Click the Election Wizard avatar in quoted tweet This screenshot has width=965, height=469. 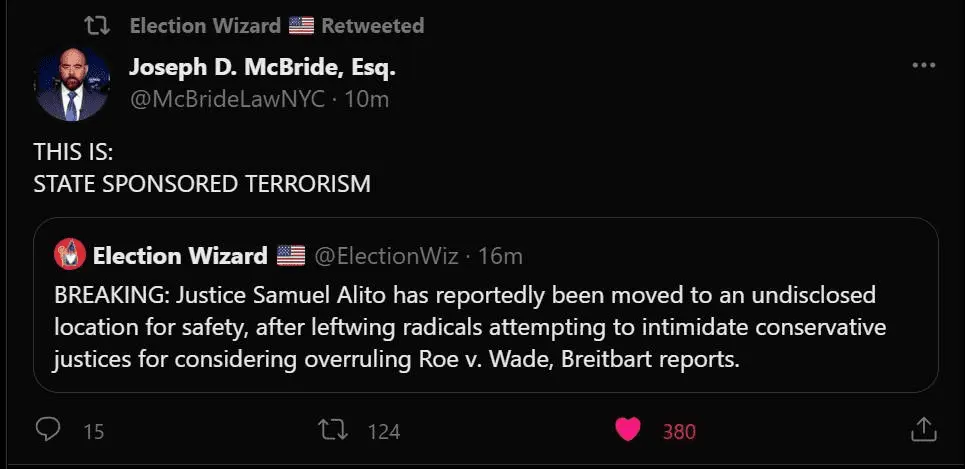68,255
